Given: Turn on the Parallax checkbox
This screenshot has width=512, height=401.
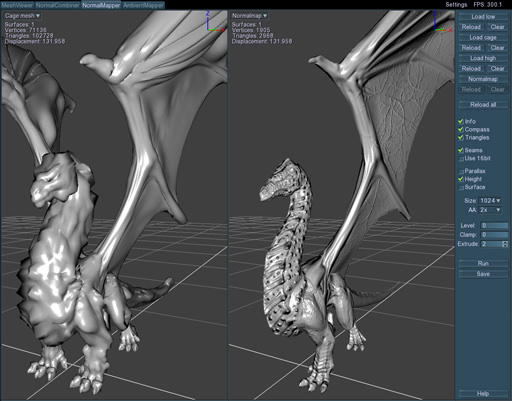Looking at the screenshot, I should (461, 171).
